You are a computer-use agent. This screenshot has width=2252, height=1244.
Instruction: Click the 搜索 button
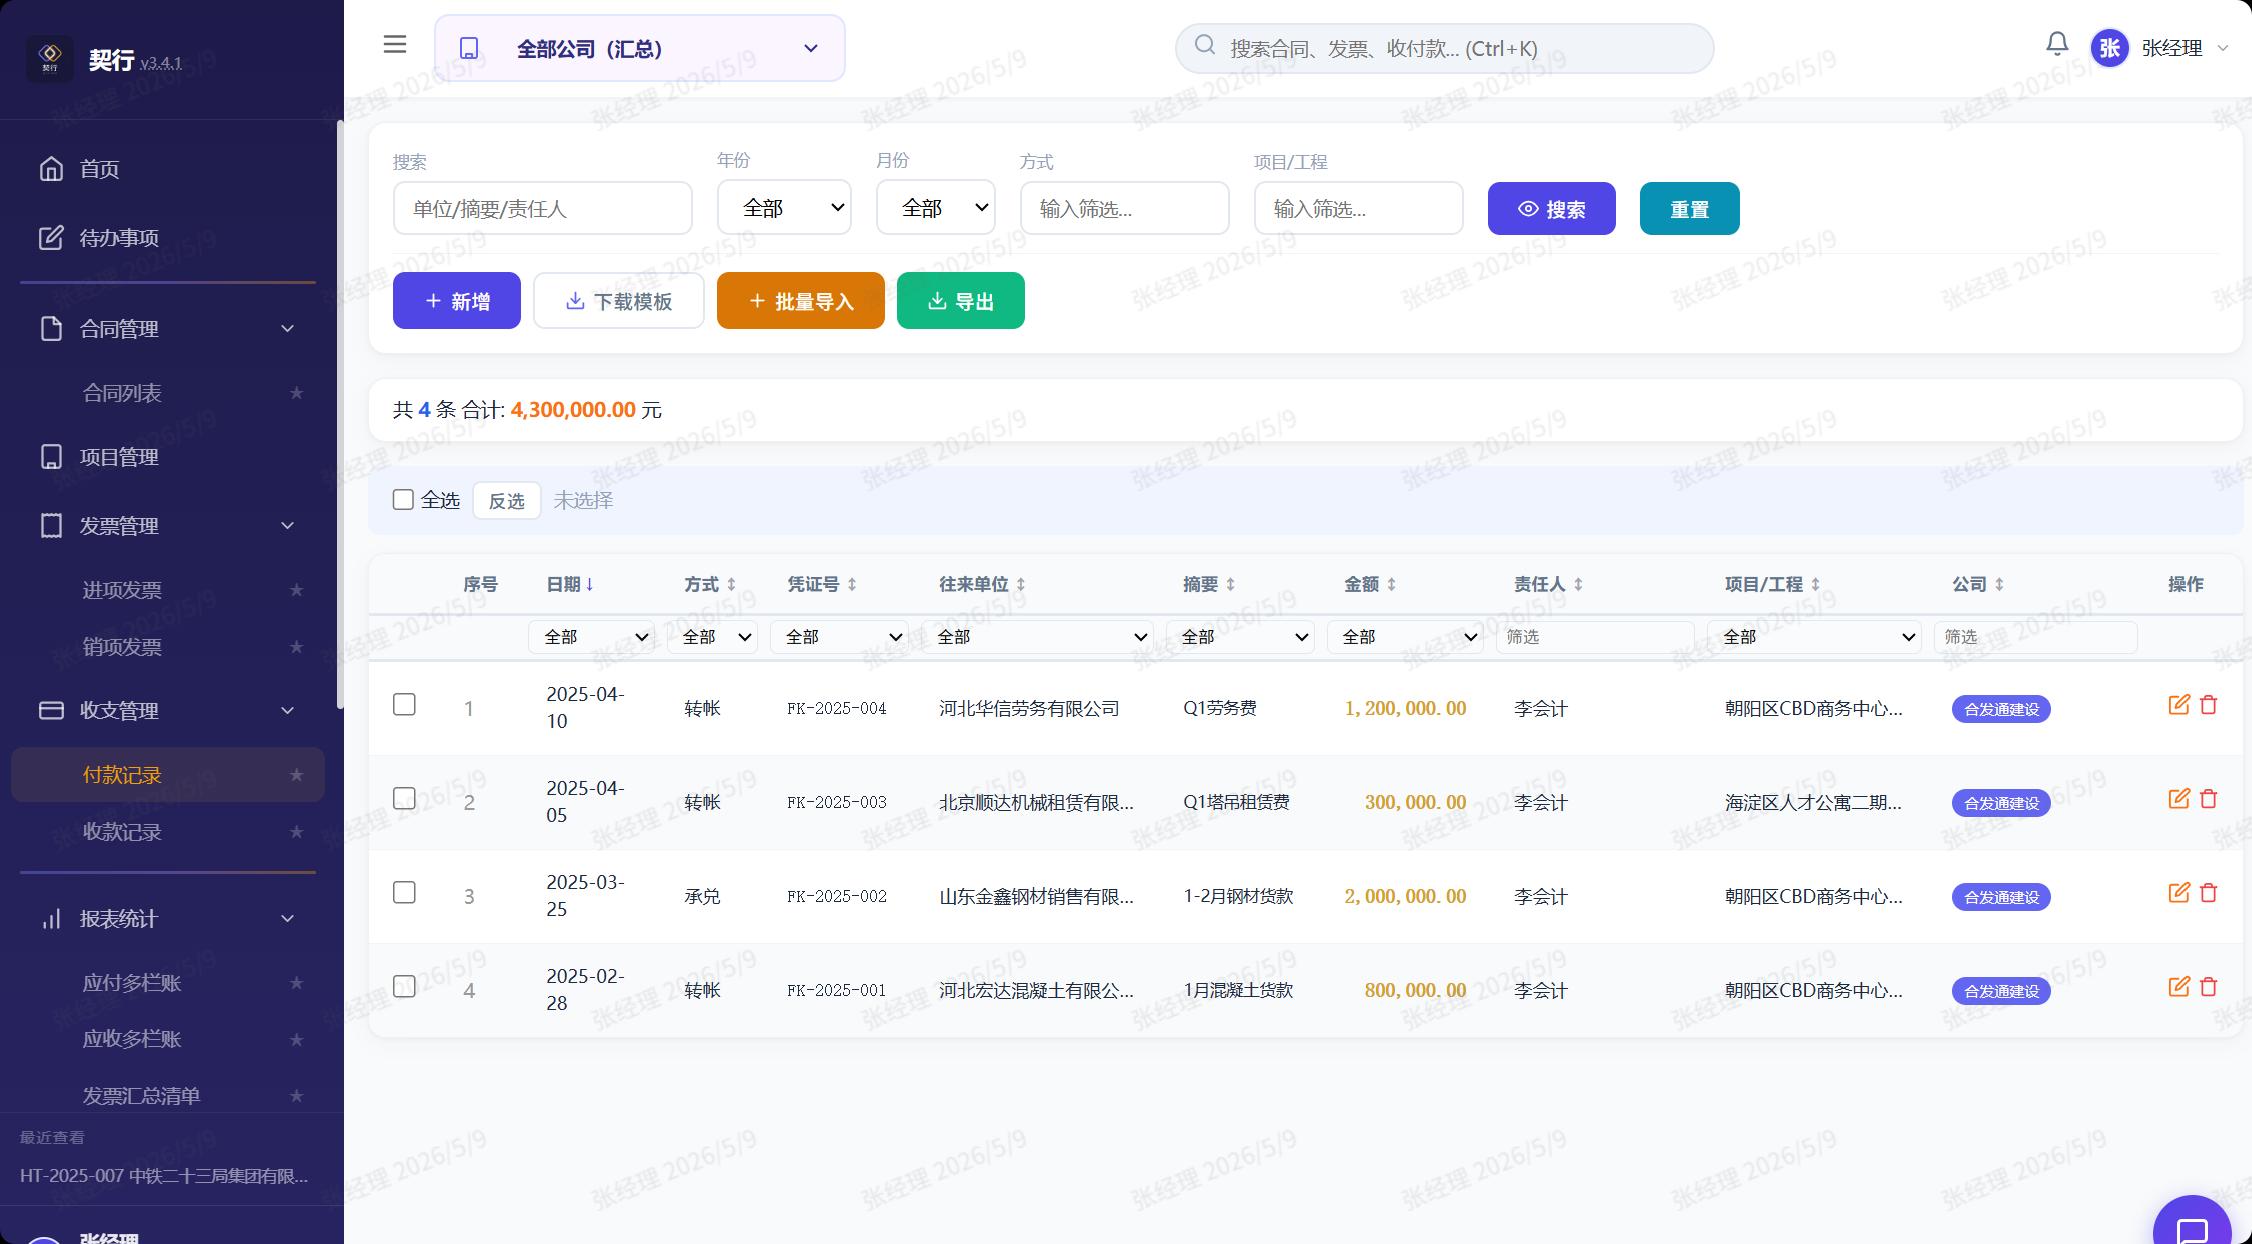(1551, 209)
